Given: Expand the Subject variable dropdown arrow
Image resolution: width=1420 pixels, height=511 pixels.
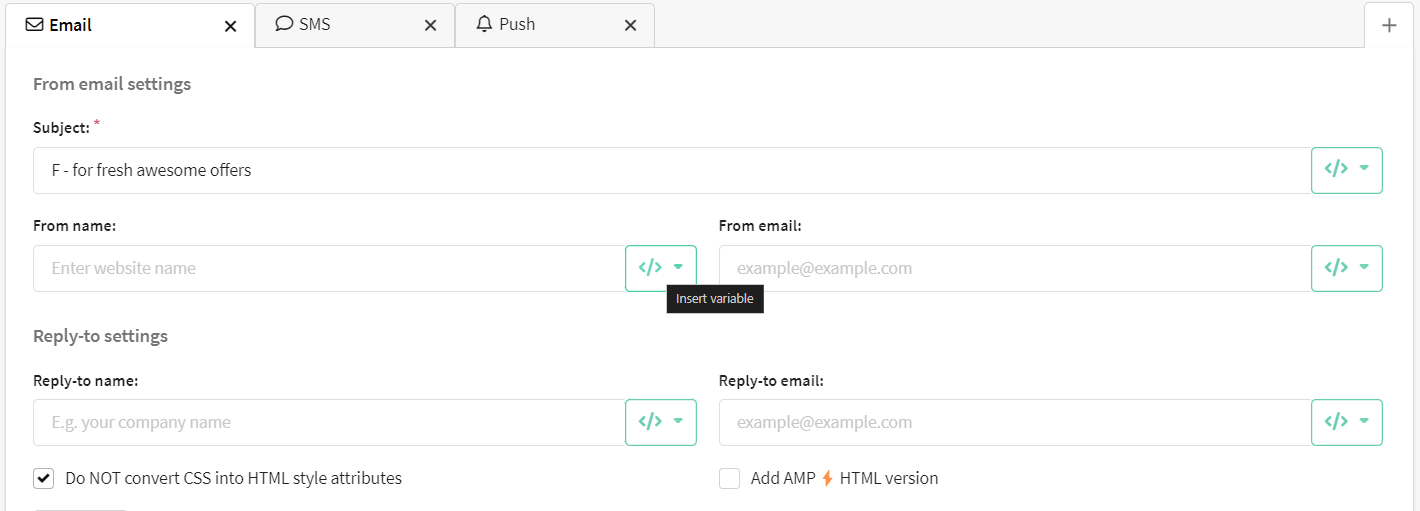Looking at the screenshot, I should point(1364,170).
